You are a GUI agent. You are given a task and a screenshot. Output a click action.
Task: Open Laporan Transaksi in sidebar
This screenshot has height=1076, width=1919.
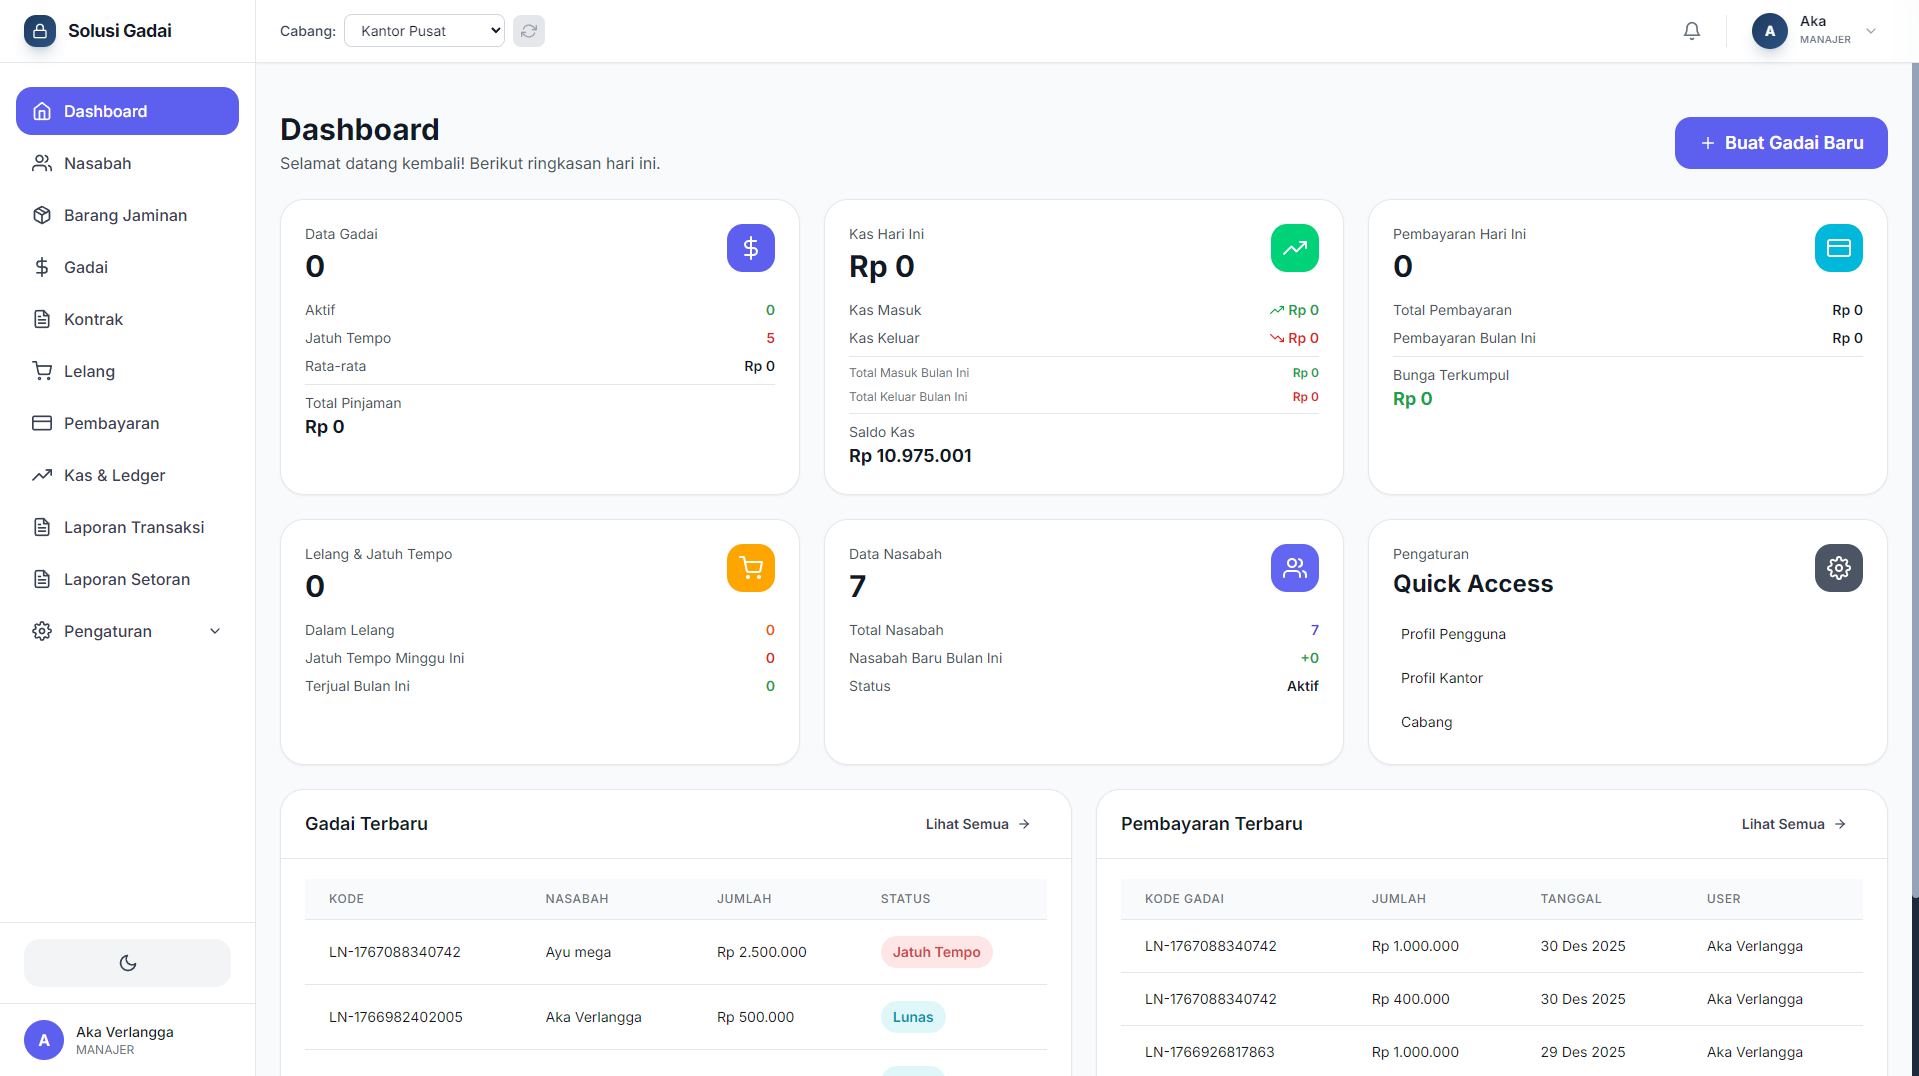pos(127,527)
